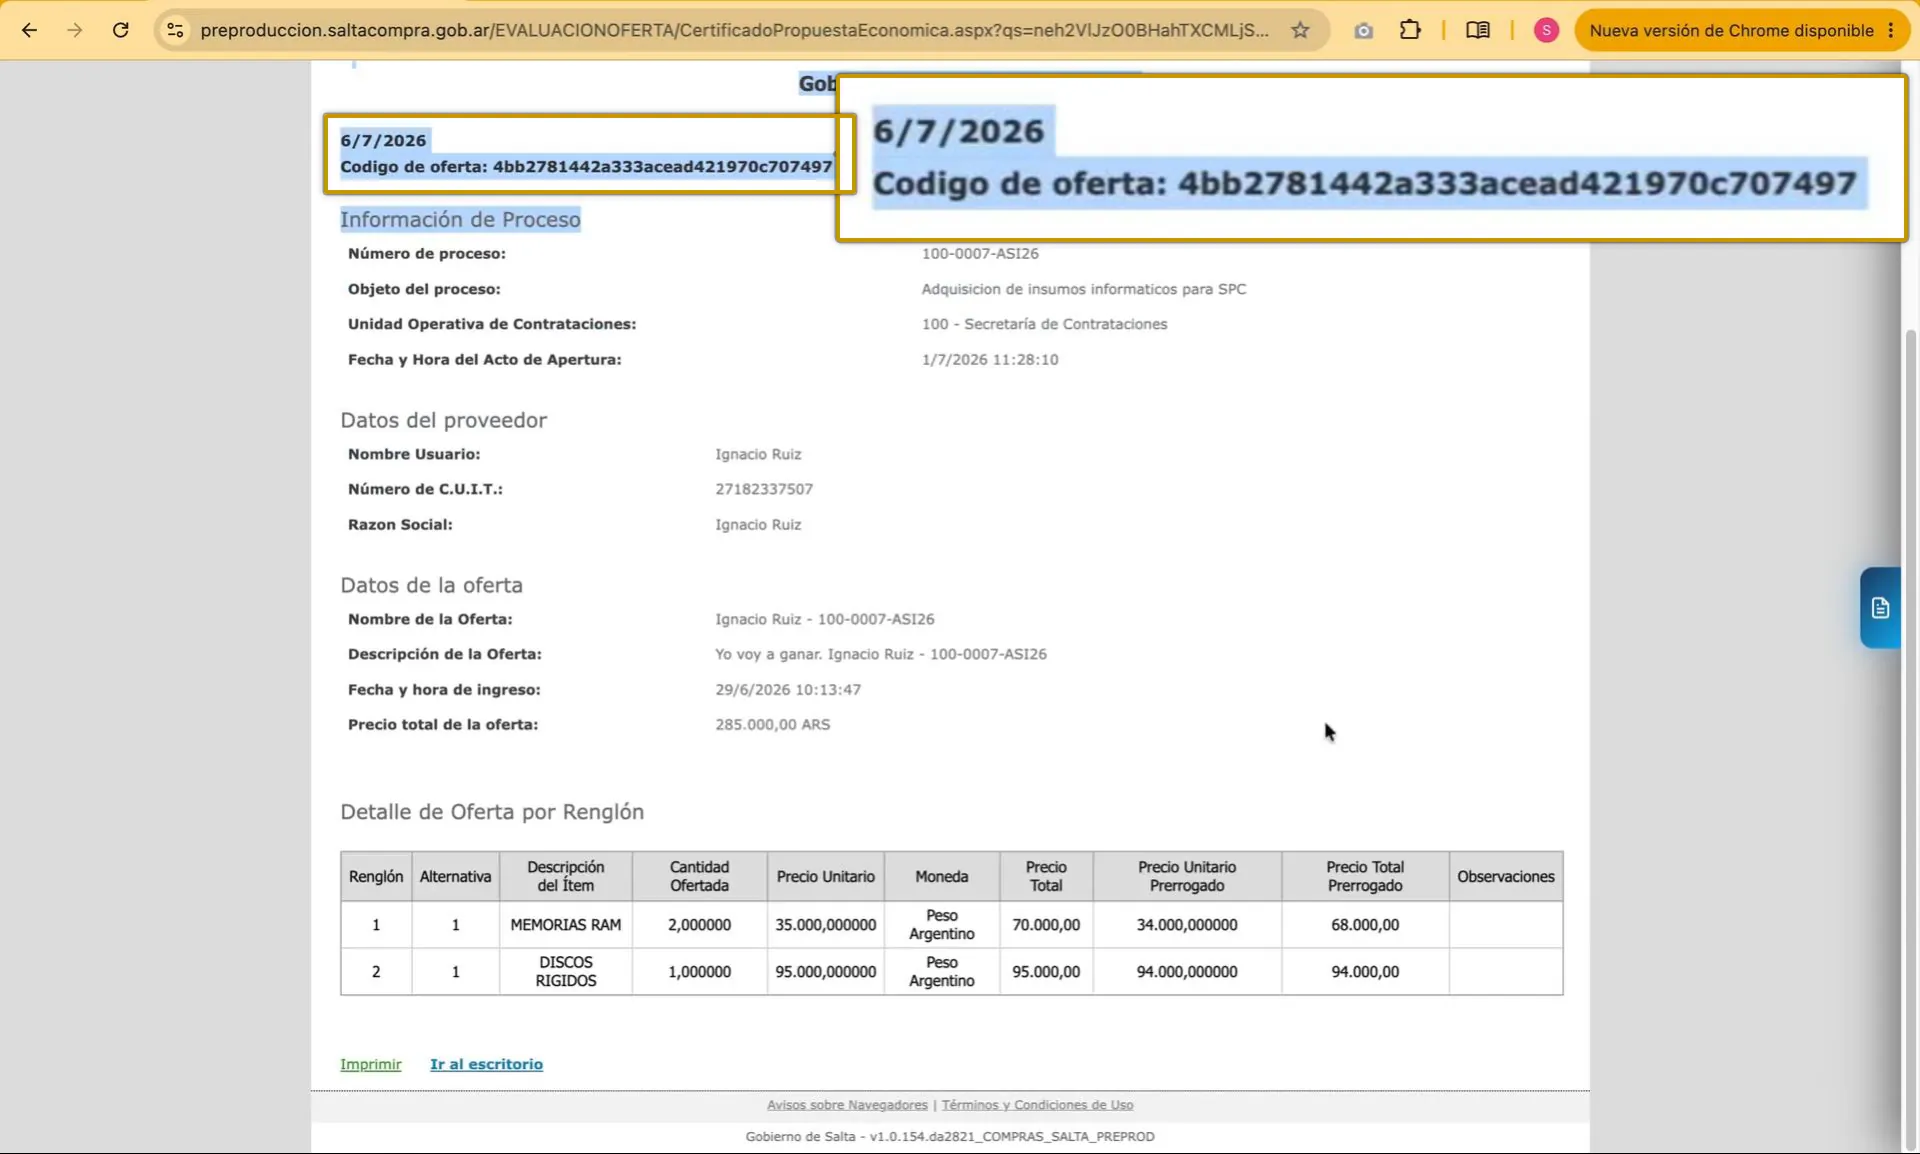
Task: Click the Cantidad Ofertada column header
Action: click(700, 877)
